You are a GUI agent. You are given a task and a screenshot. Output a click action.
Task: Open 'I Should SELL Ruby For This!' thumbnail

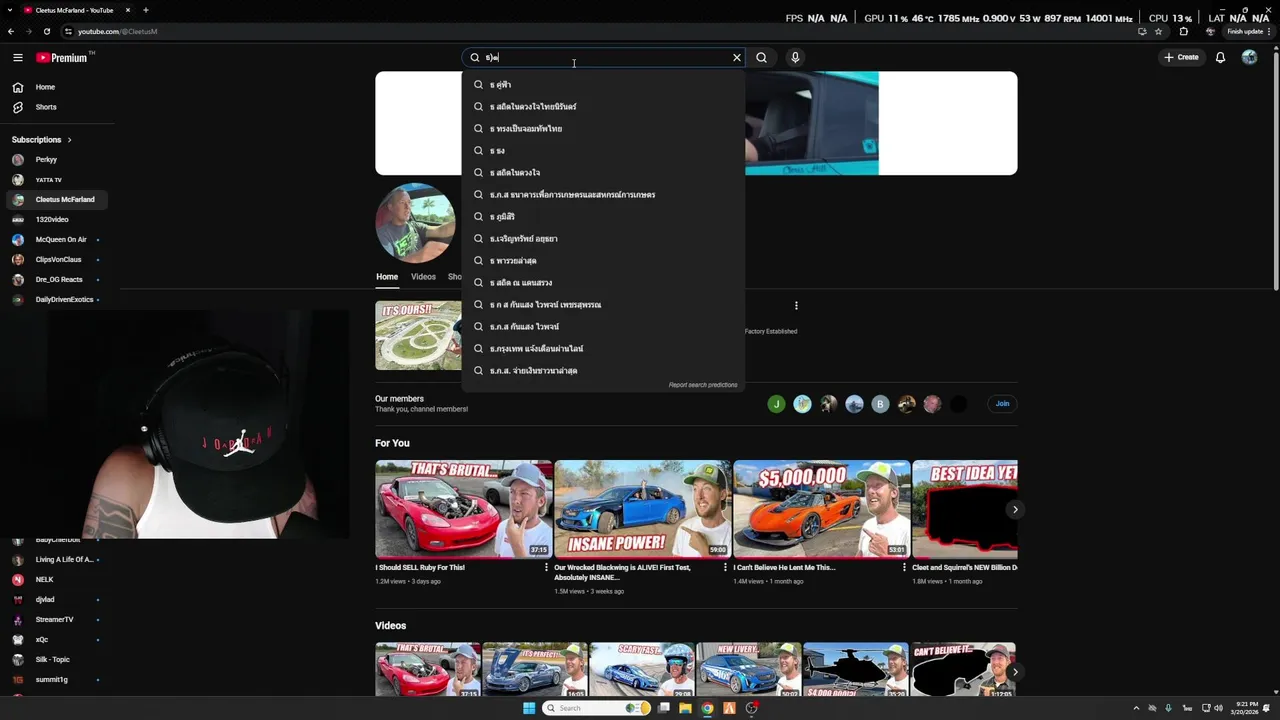click(464, 509)
